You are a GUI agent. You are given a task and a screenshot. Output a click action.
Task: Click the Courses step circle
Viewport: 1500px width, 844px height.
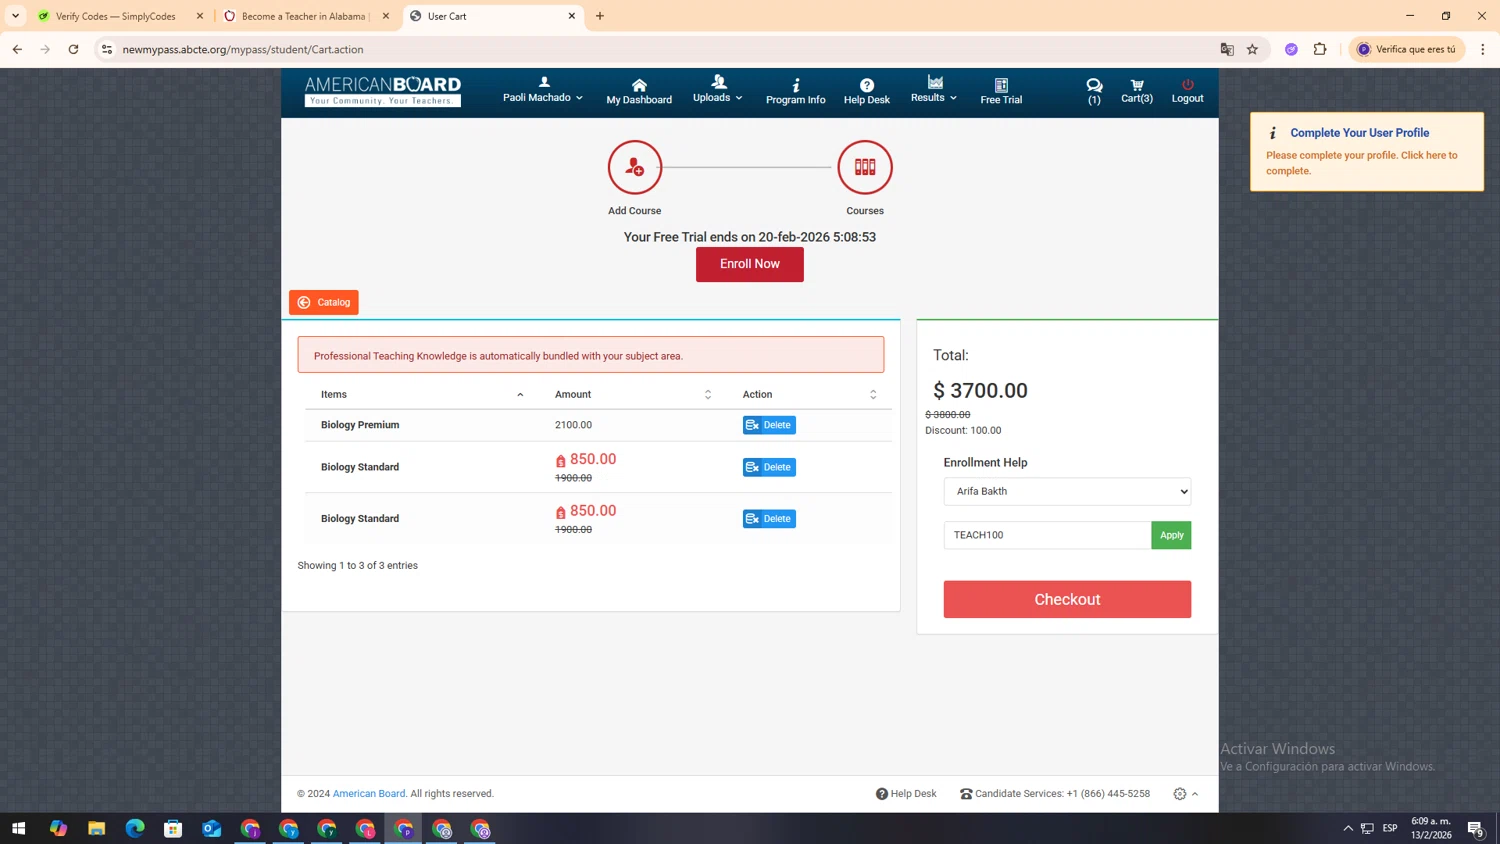click(865, 167)
